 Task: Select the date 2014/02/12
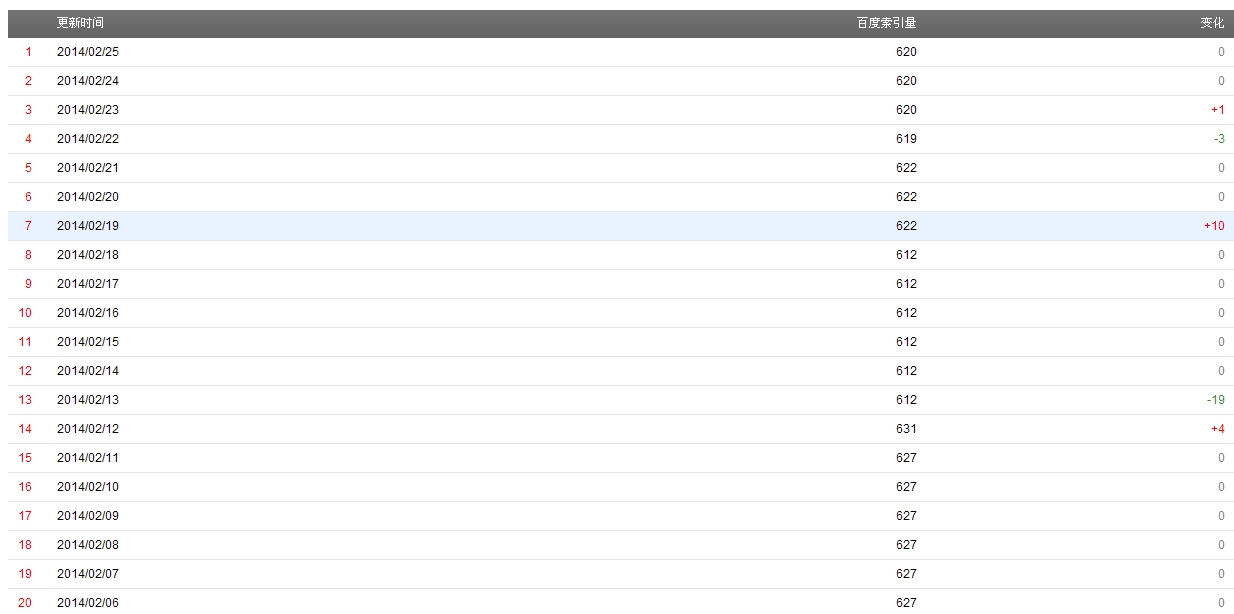tap(88, 429)
